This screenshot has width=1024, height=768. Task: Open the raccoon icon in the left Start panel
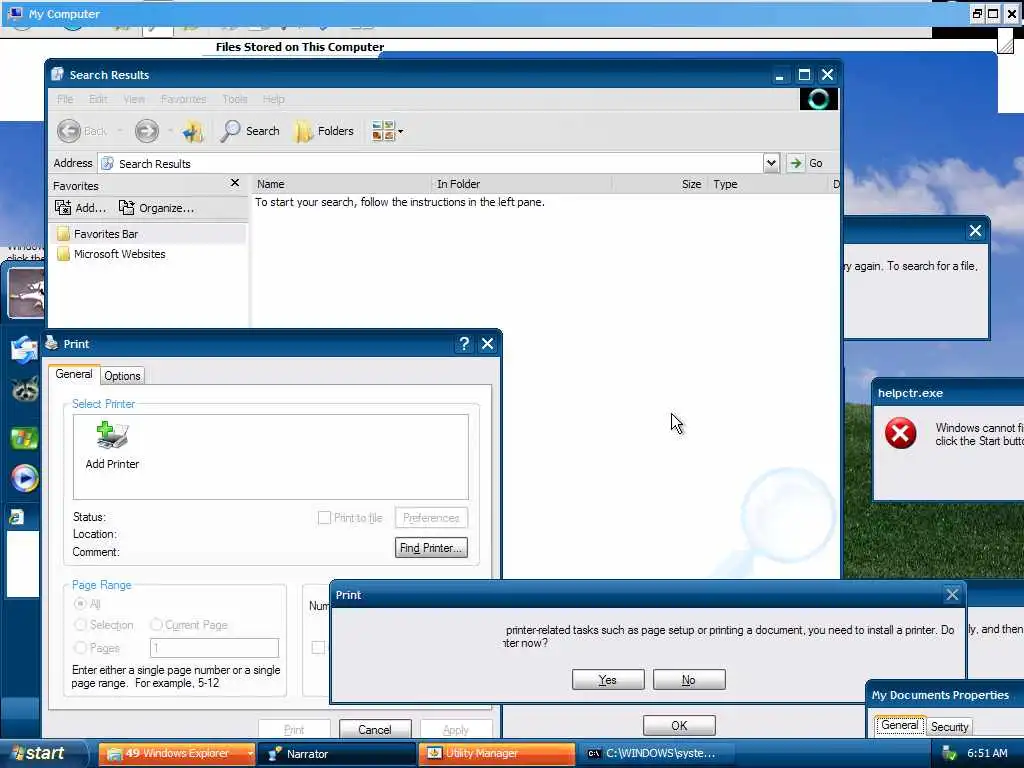(x=25, y=390)
